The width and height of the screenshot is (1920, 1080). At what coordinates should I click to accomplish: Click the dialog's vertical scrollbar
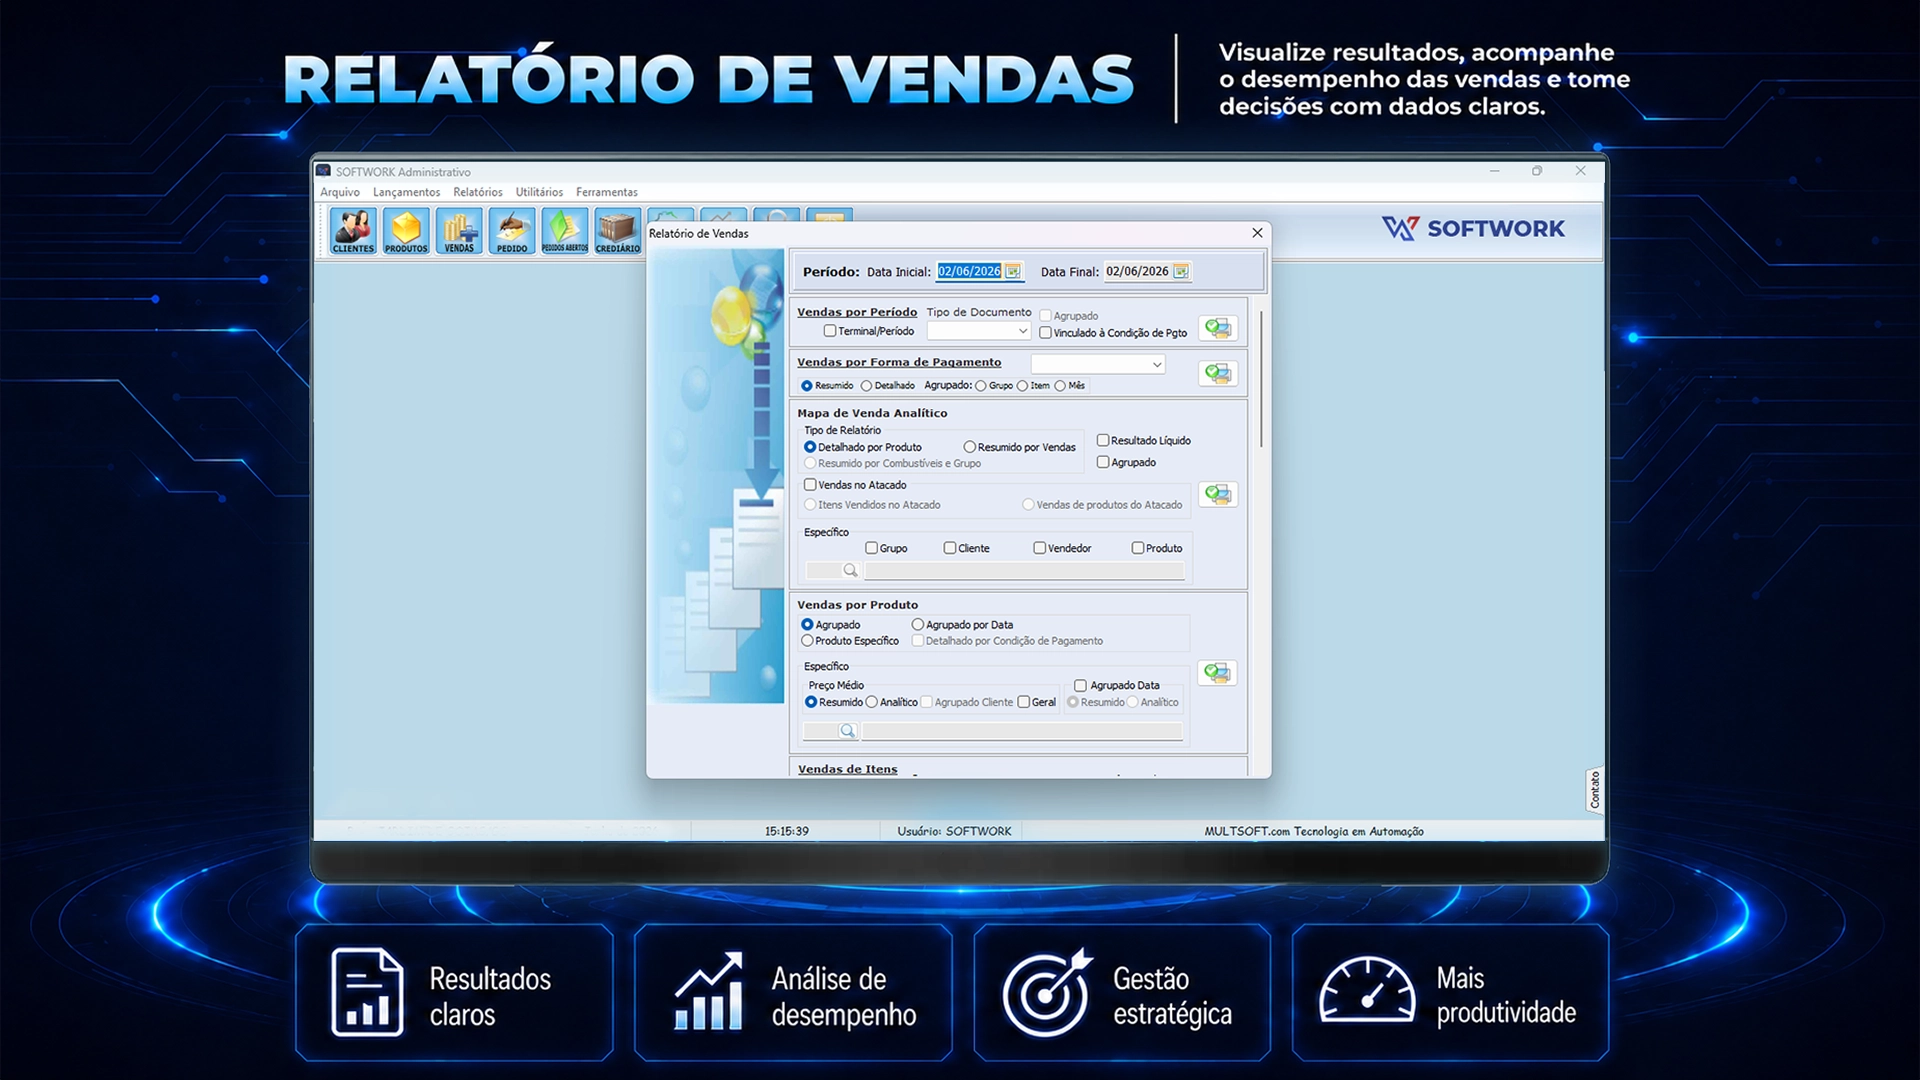pyautogui.click(x=1262, y=378)
